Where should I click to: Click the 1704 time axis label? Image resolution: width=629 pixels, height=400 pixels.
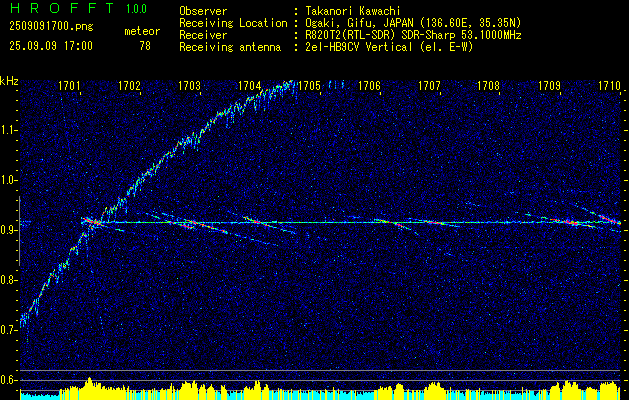pos(249,85)
